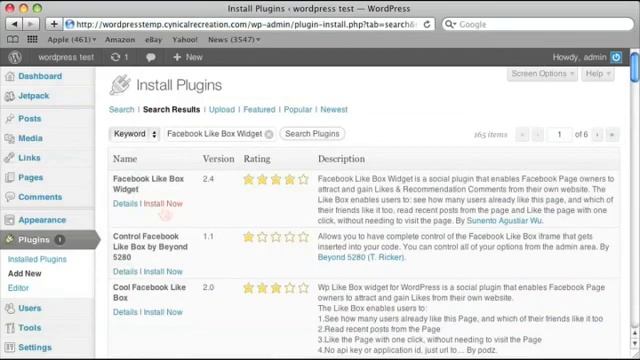Click the Safari back arrow button
The height and width of the screenshot is (360, 640).
(x=14, y=24)
